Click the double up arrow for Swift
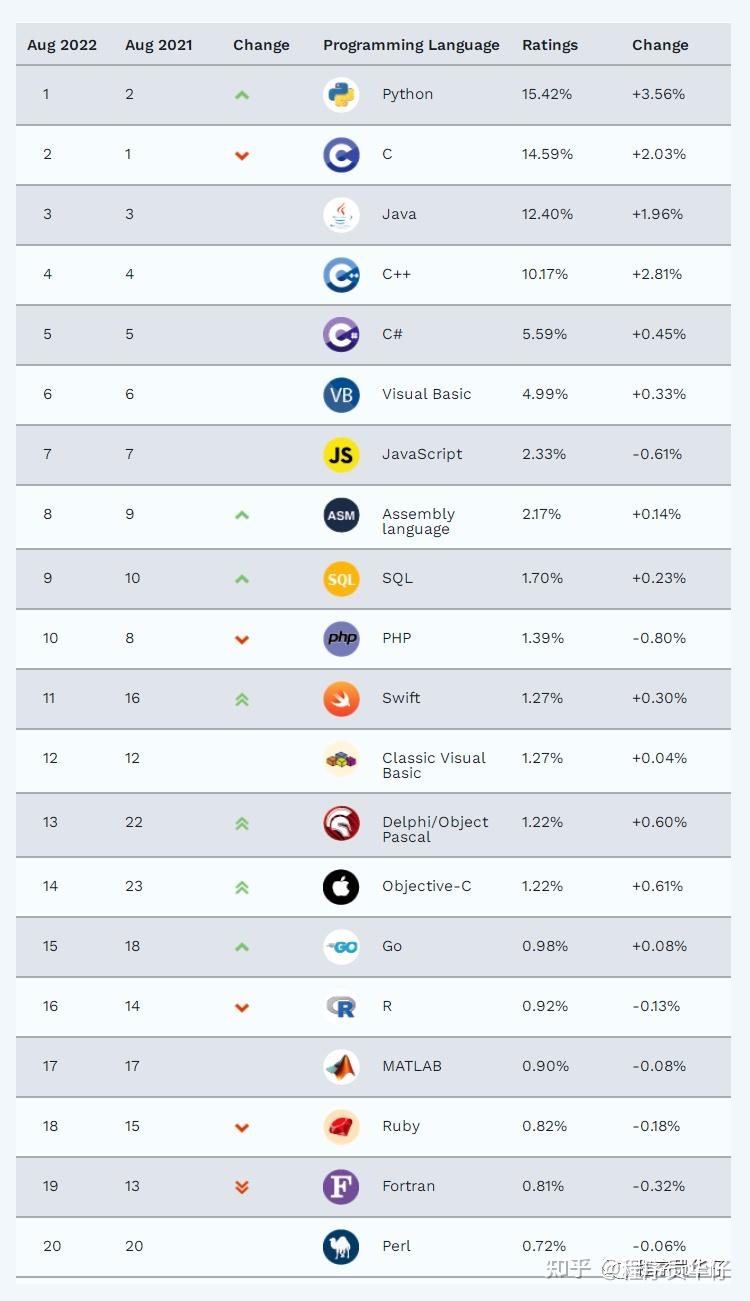 [242, 700]
